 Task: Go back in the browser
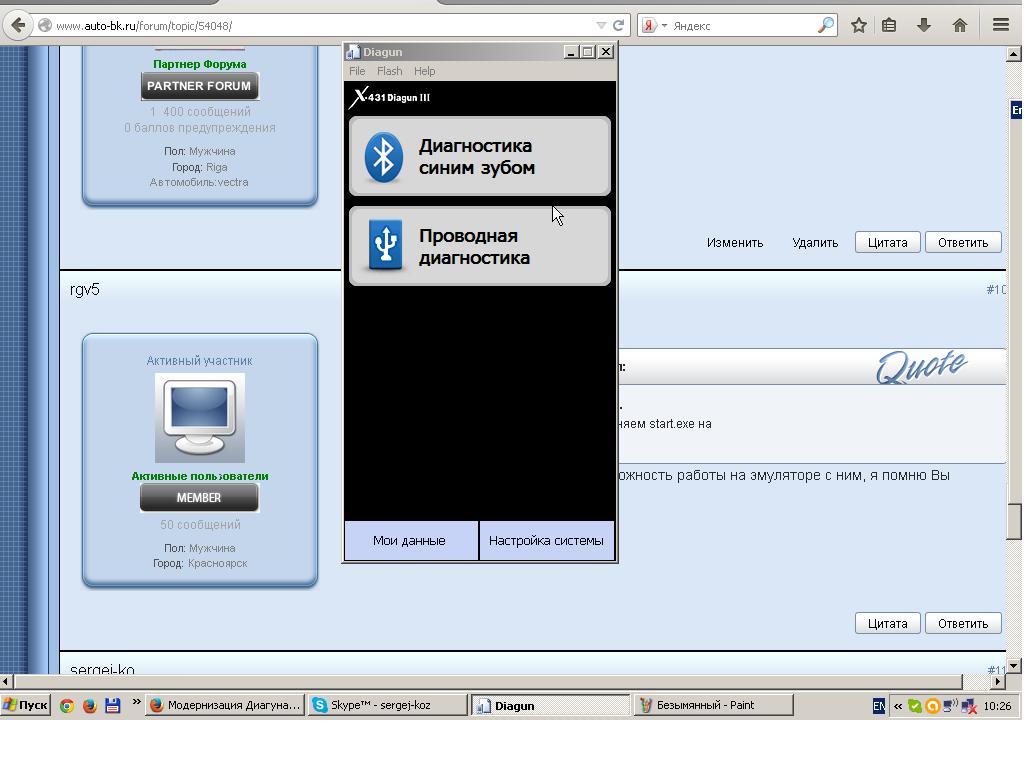point(18,25)
